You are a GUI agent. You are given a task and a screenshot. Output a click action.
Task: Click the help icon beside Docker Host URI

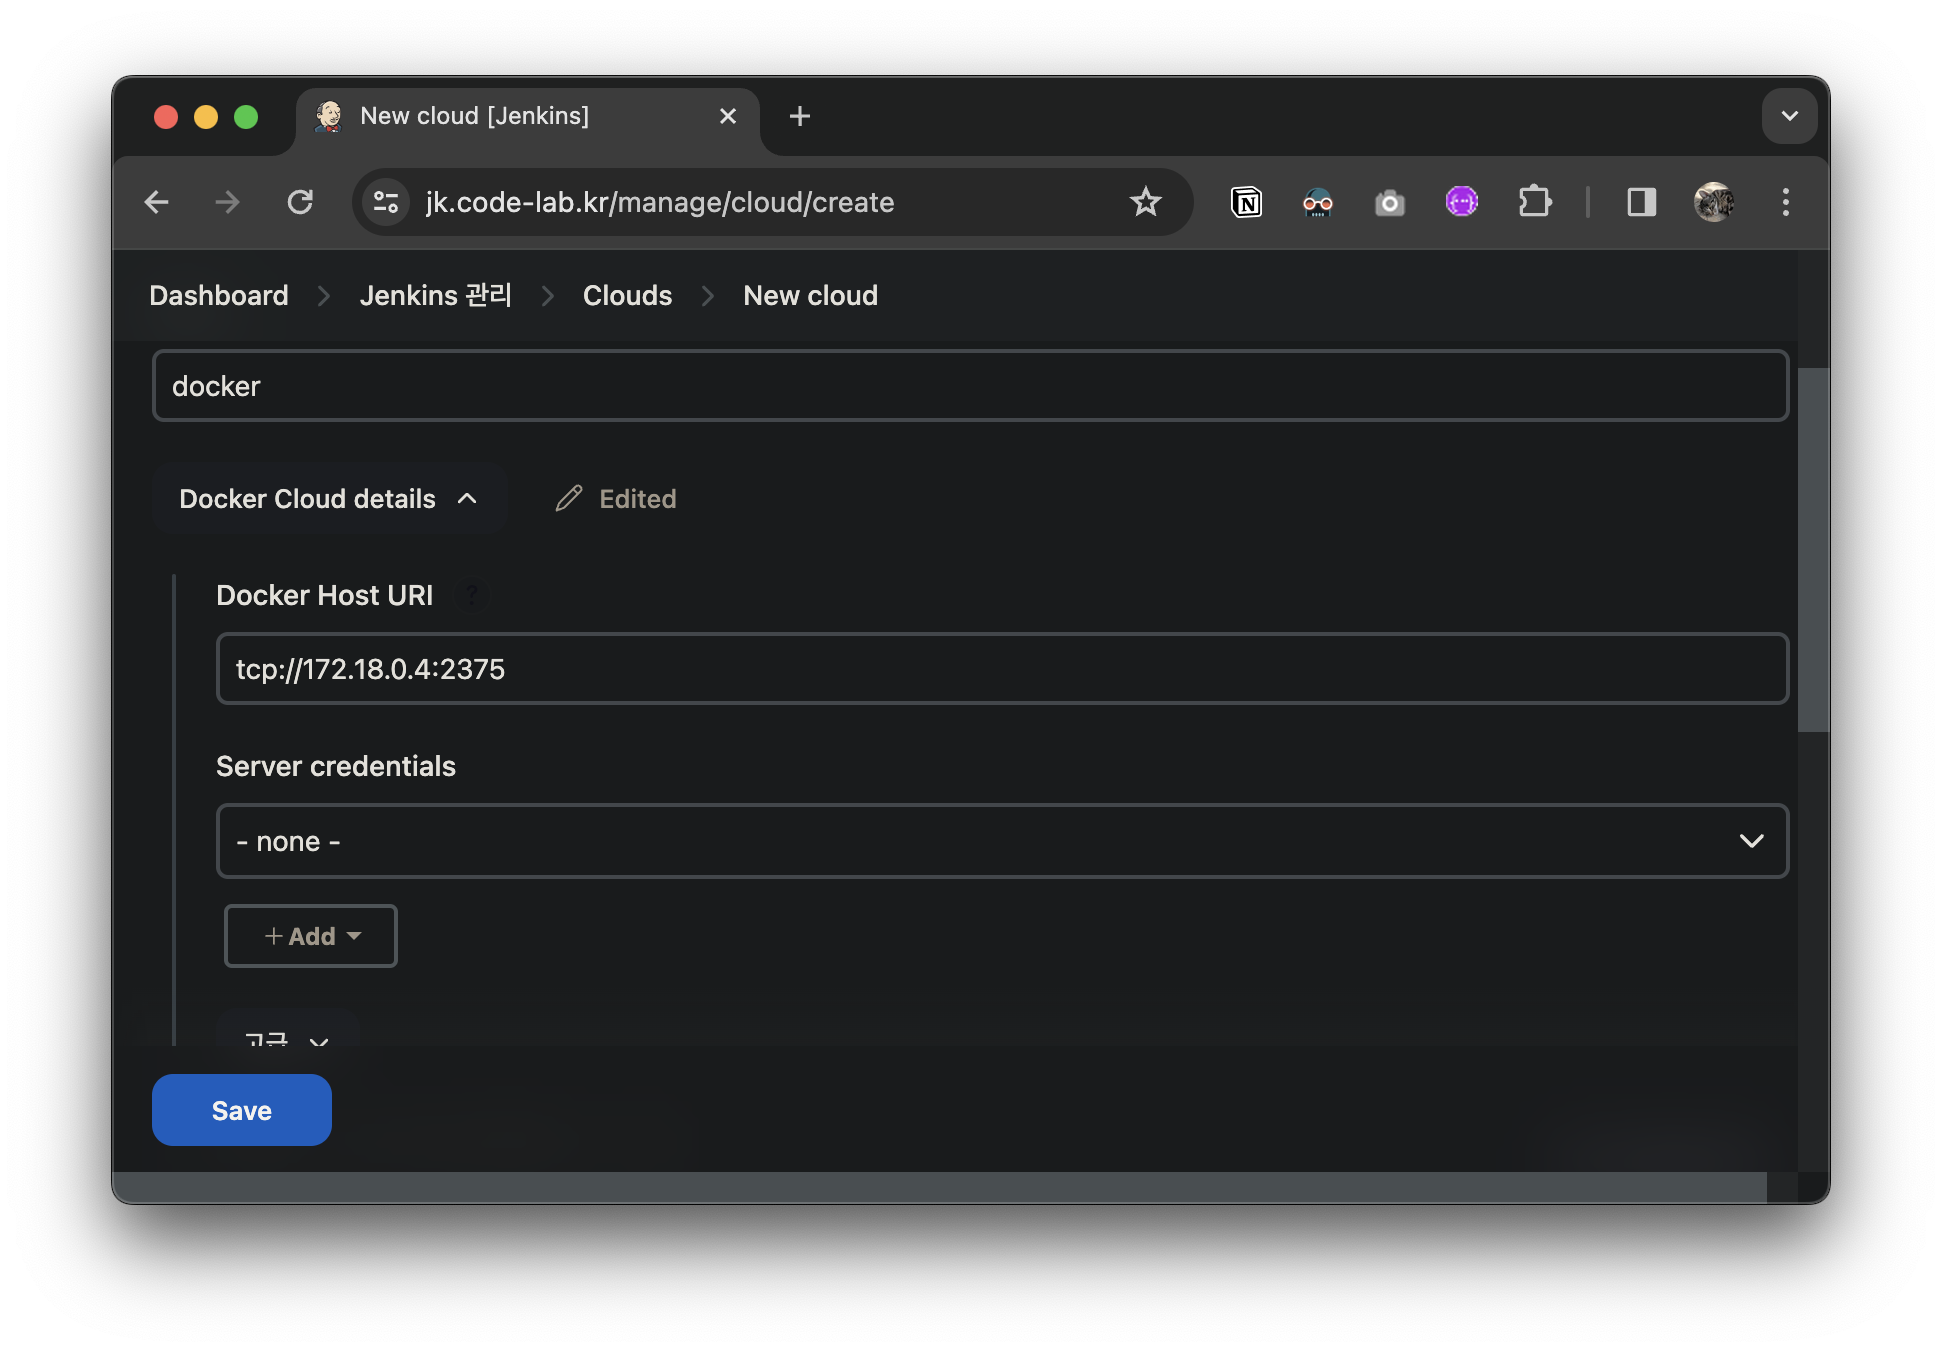tap(471, 596)
